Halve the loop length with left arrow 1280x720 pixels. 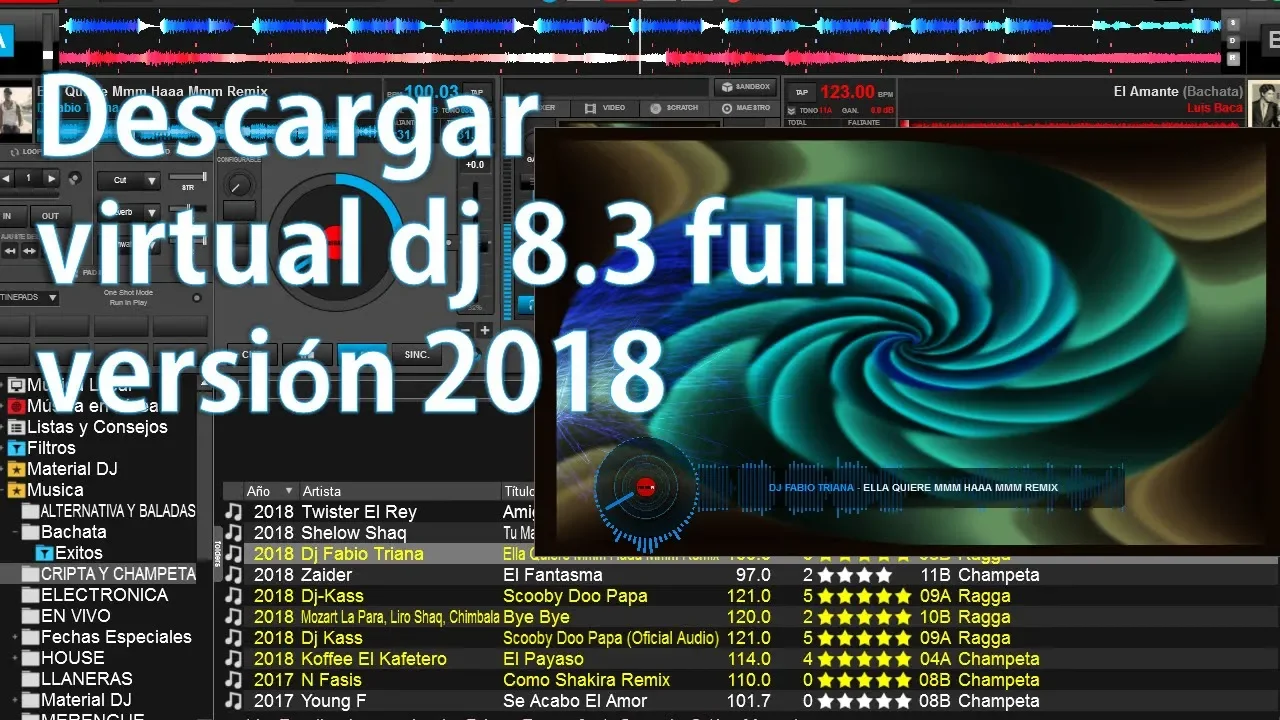pos(7,179)
